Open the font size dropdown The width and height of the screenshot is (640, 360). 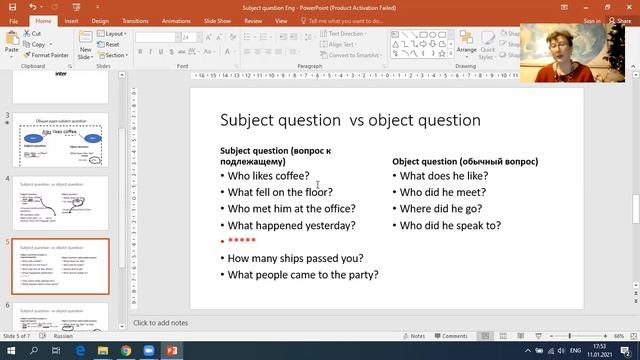(199, 37)
